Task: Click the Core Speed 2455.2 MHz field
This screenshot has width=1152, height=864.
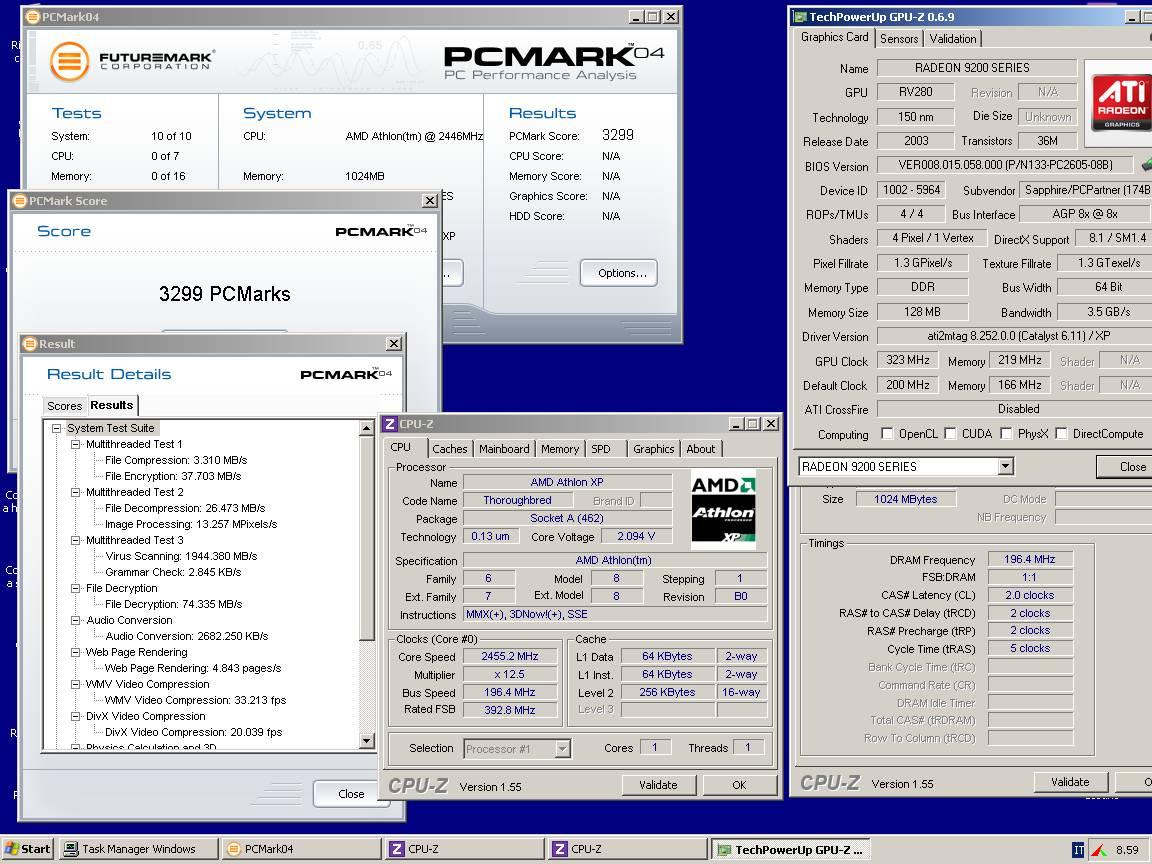Action: 510,657
